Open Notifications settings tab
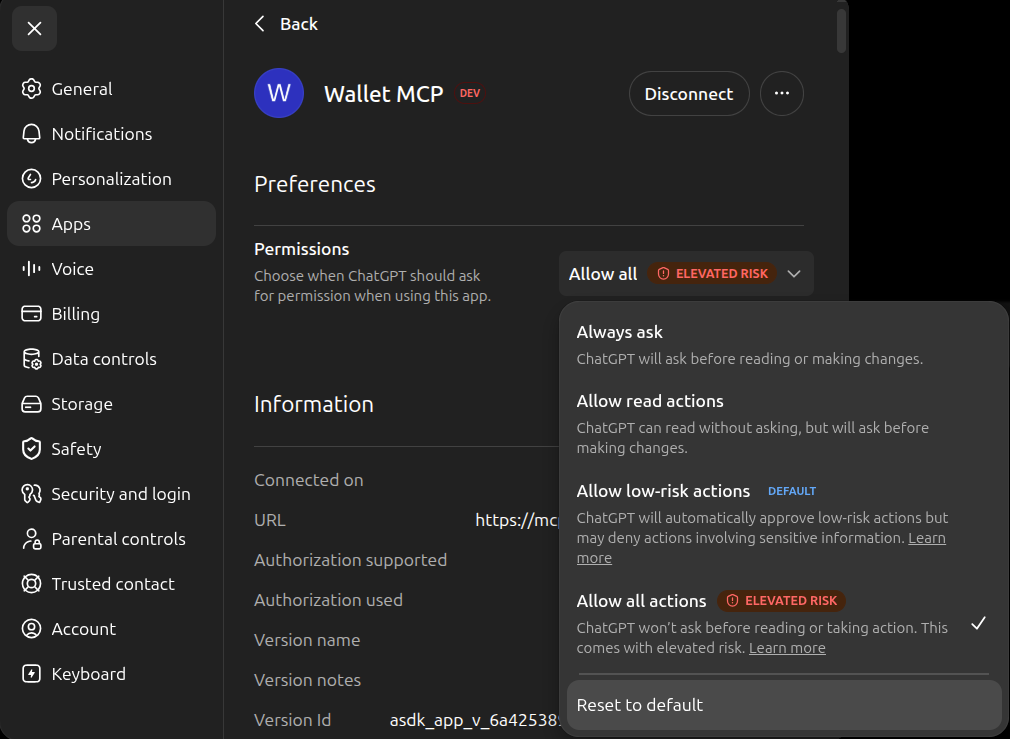 coord(111,134)
